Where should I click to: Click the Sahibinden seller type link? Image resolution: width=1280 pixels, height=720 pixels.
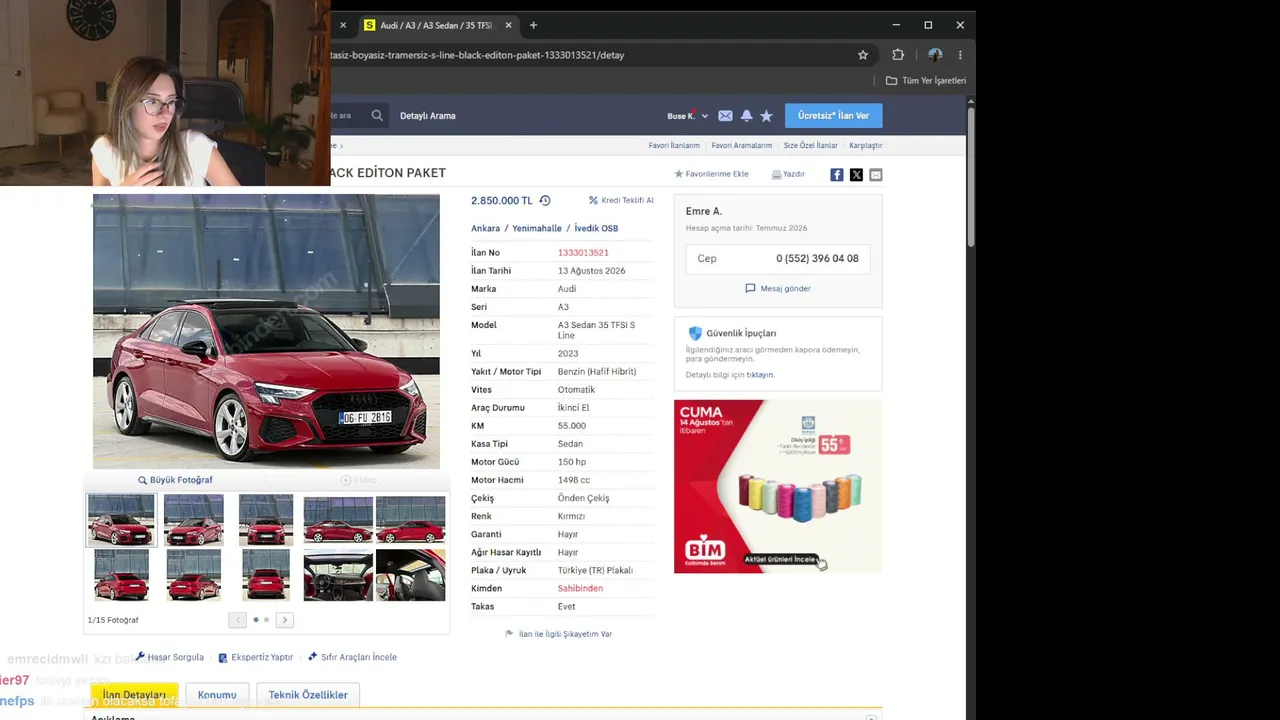point(580,588)
